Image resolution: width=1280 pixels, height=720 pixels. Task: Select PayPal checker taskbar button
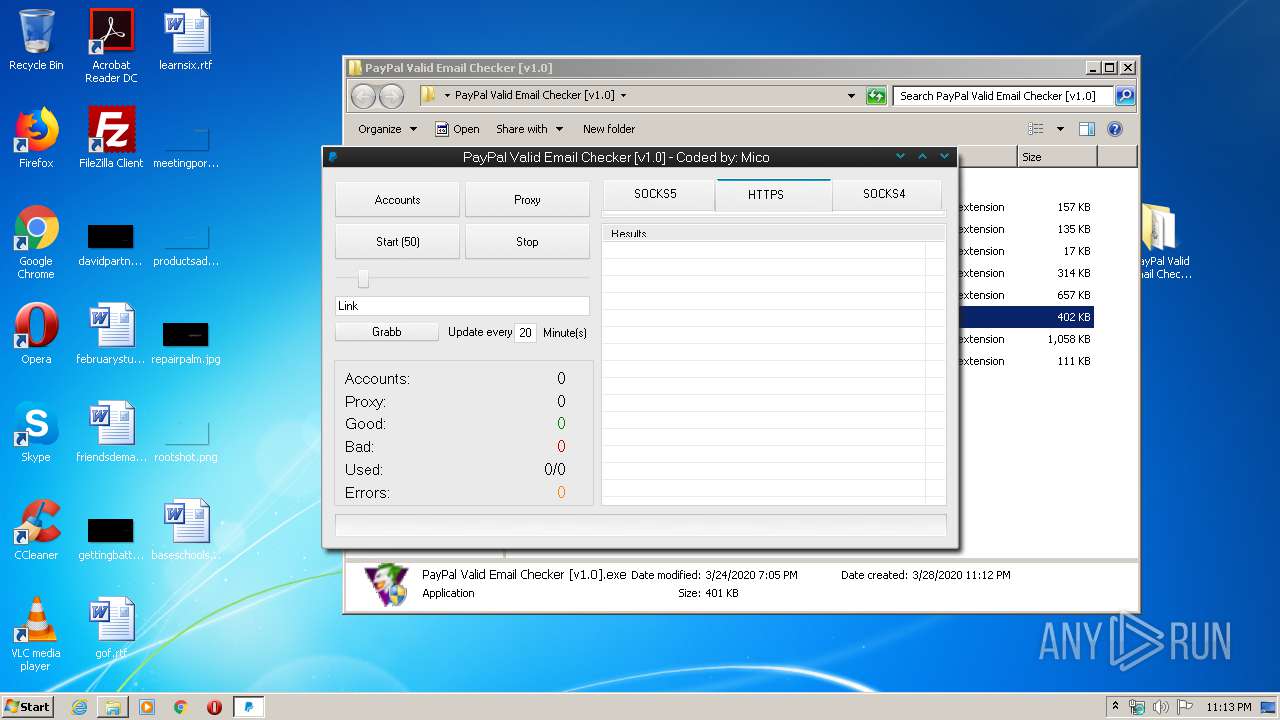[249, 707]
